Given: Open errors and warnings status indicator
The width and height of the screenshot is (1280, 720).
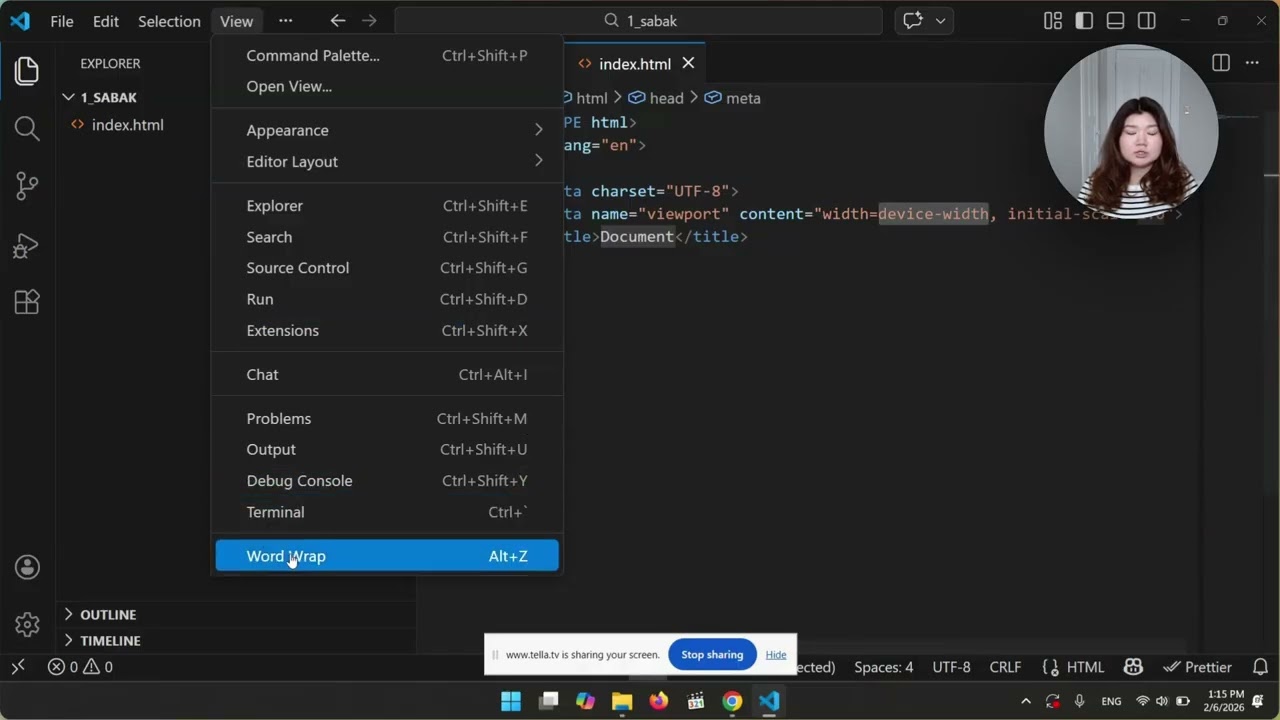Looking at the screenshot, I should [x=80, y=667].
